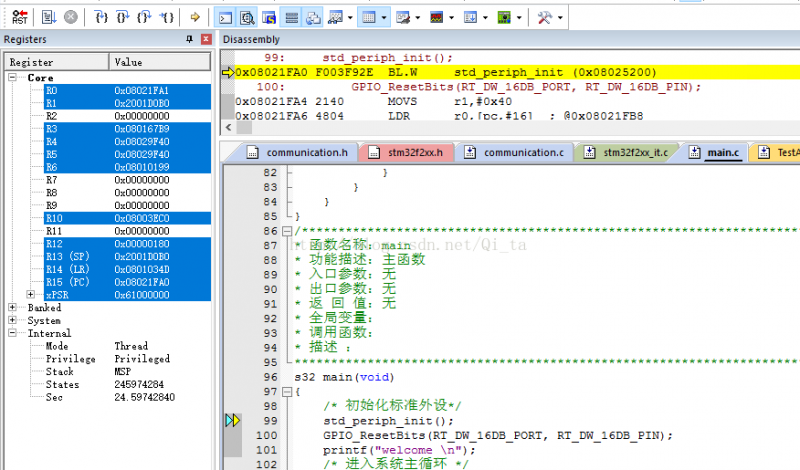Toggle the Command Window button

[x=226, y=17]
